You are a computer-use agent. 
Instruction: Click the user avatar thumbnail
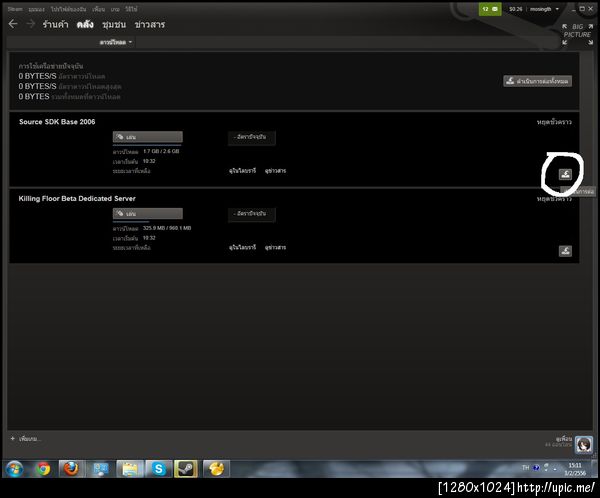click(x=584, y=445)
